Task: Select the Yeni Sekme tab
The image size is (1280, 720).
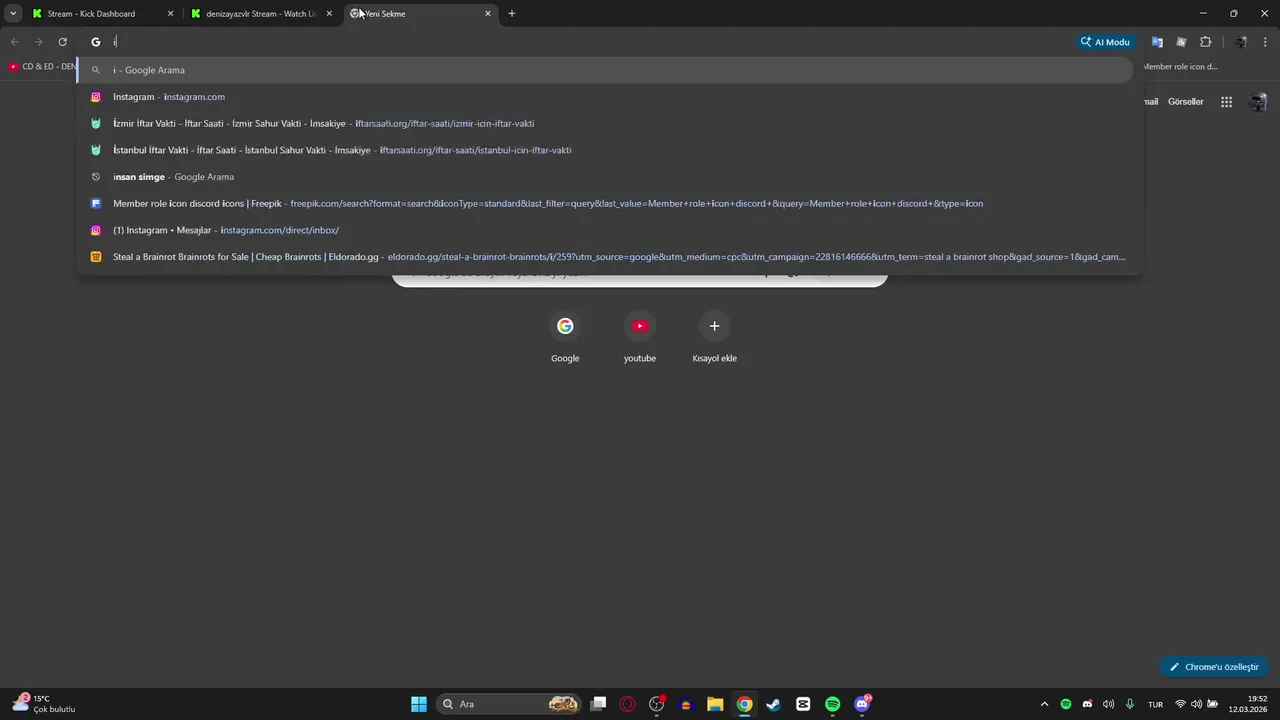Action: 420,14
